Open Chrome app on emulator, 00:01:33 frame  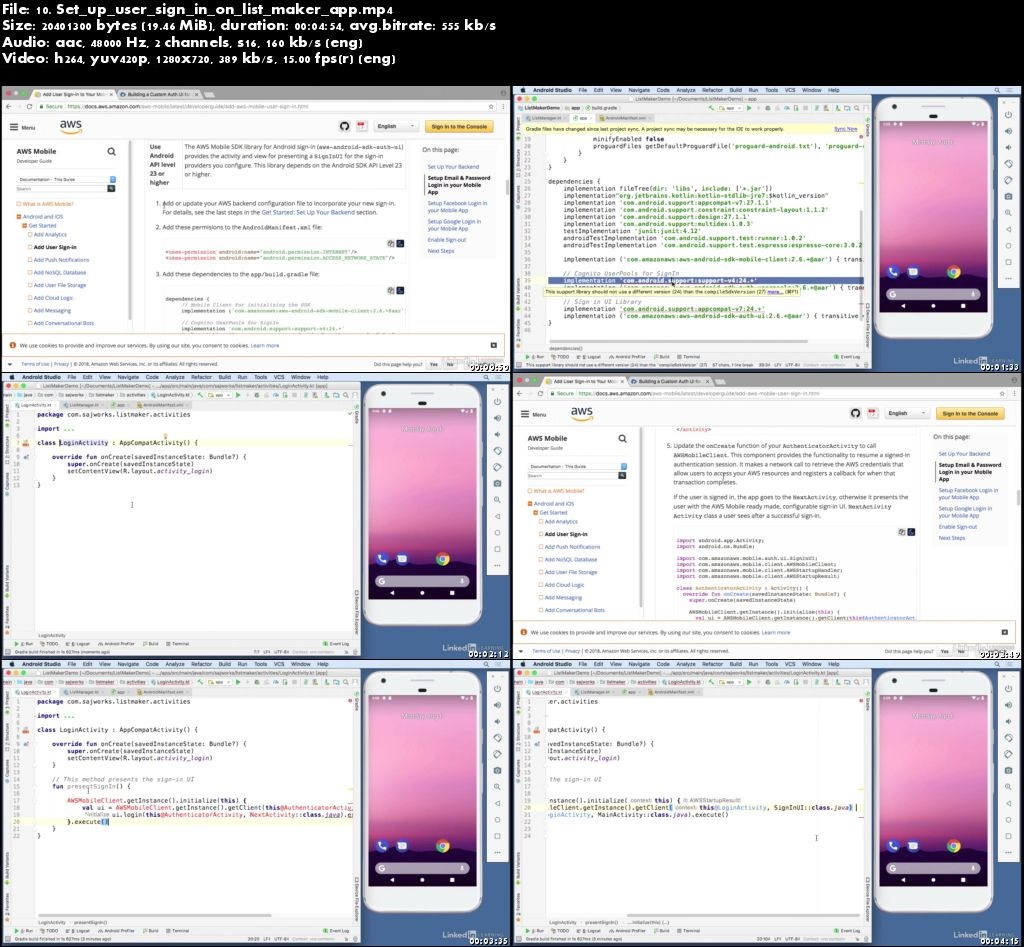pos(953,272)
